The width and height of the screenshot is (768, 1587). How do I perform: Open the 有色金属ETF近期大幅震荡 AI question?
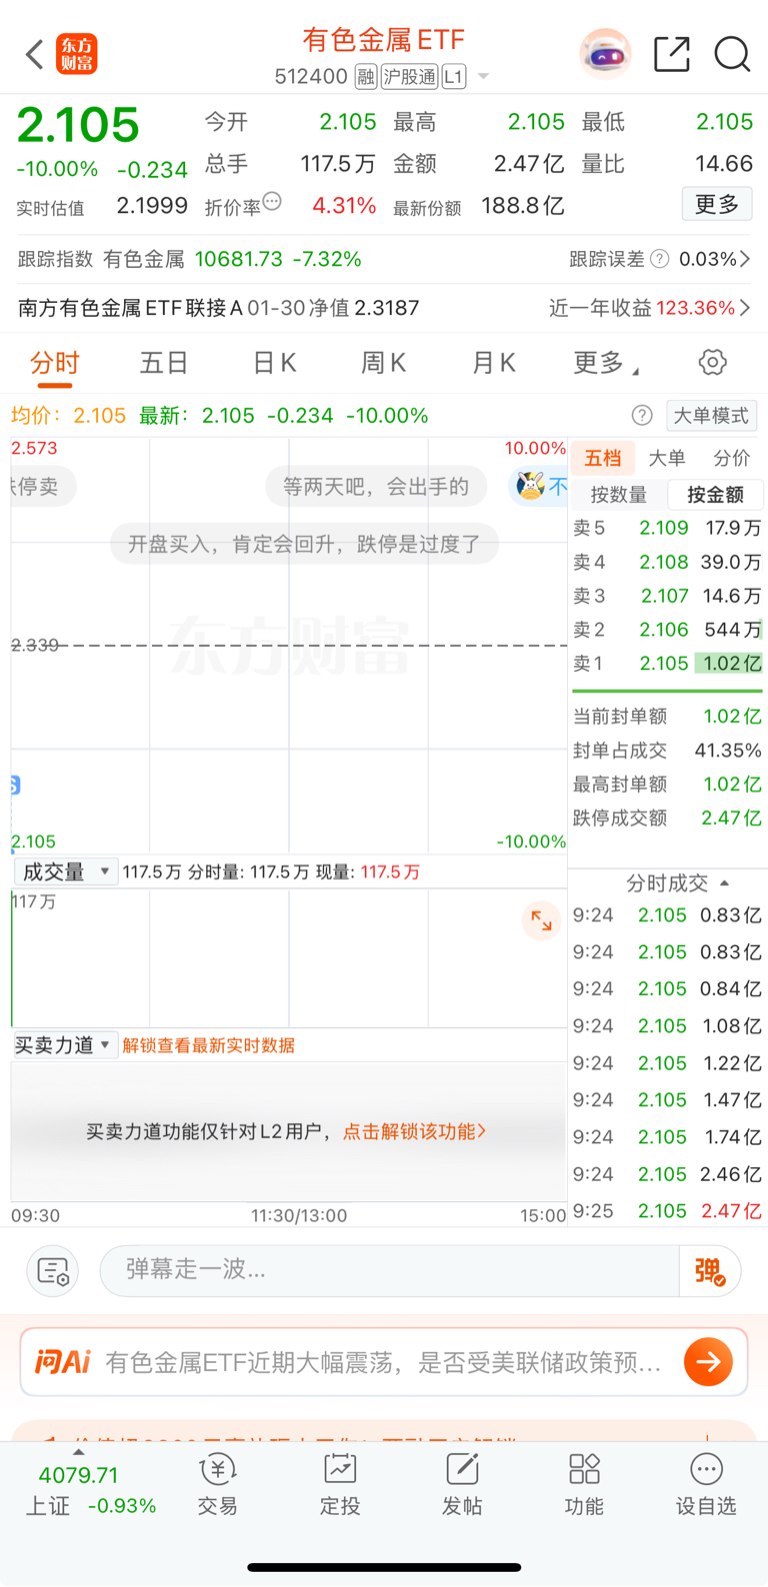coord(384,1362)
